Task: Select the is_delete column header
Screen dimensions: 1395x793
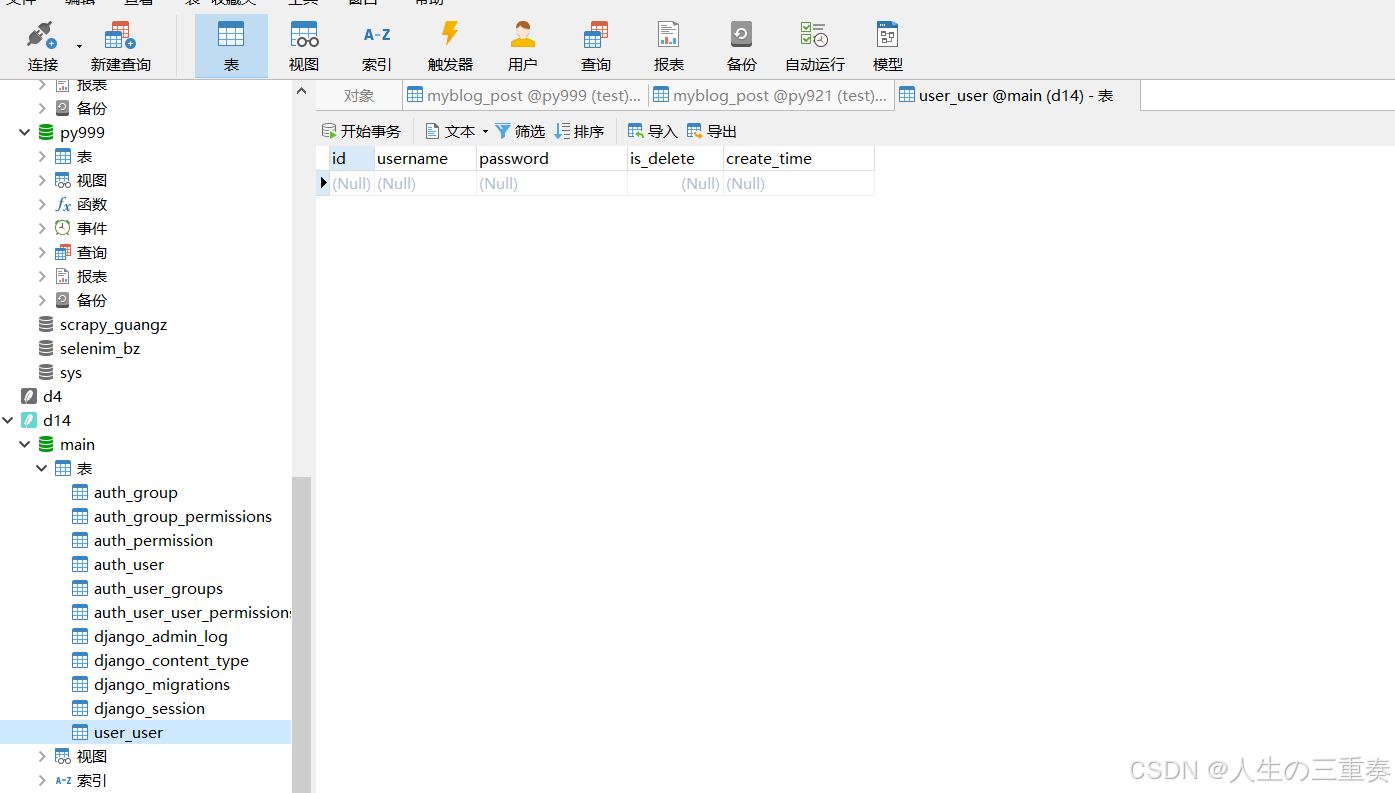Action: click(676, 158)
